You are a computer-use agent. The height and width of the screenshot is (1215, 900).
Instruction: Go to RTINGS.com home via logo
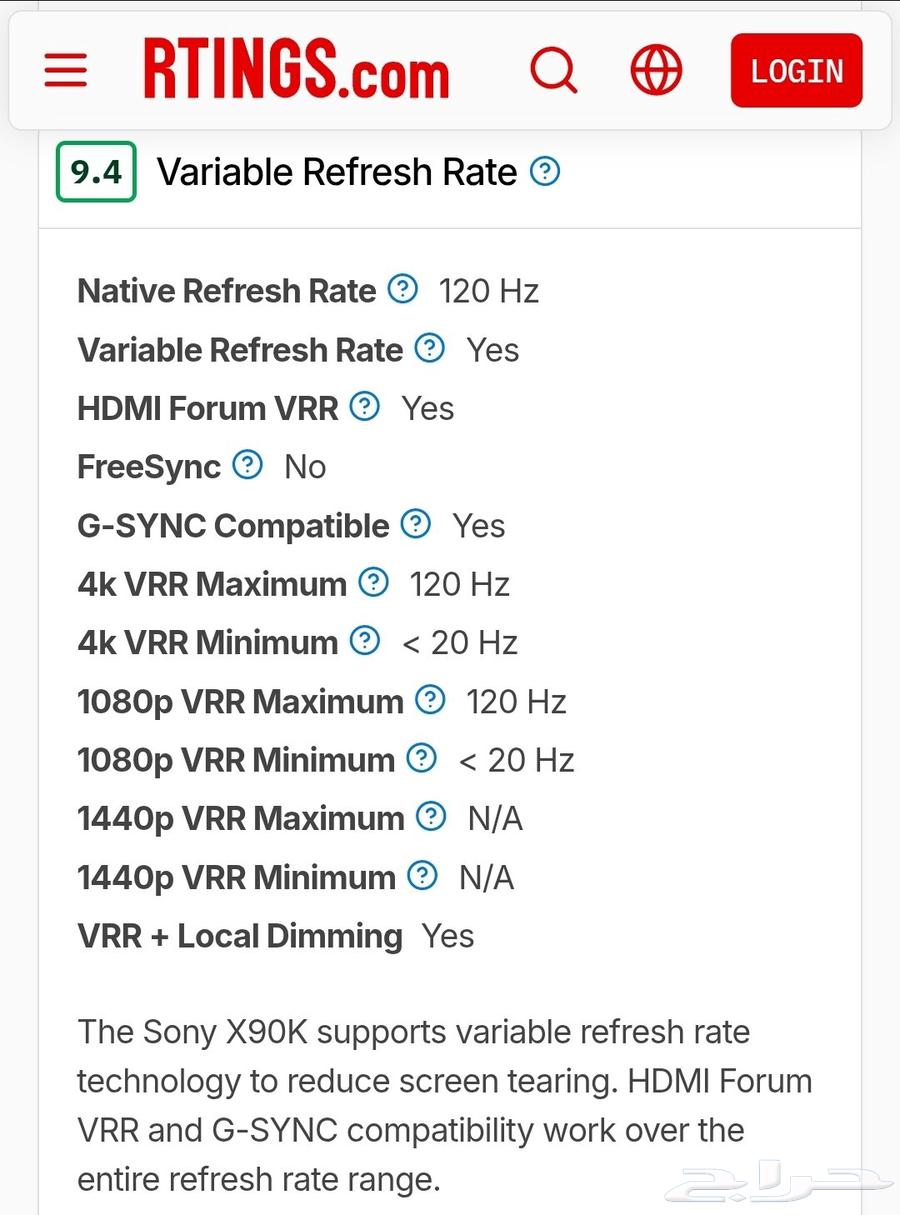coord(296,70)
